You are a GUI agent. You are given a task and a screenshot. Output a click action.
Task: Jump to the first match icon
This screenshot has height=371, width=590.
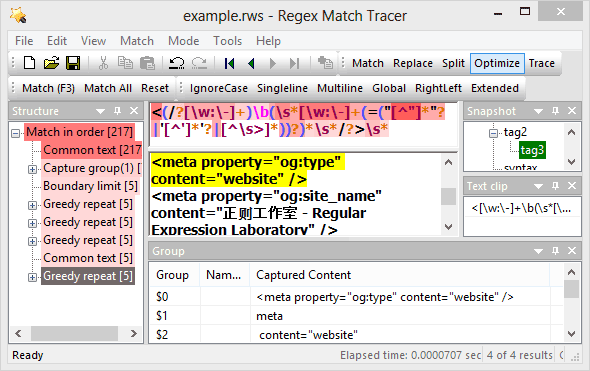coord(229,63)
